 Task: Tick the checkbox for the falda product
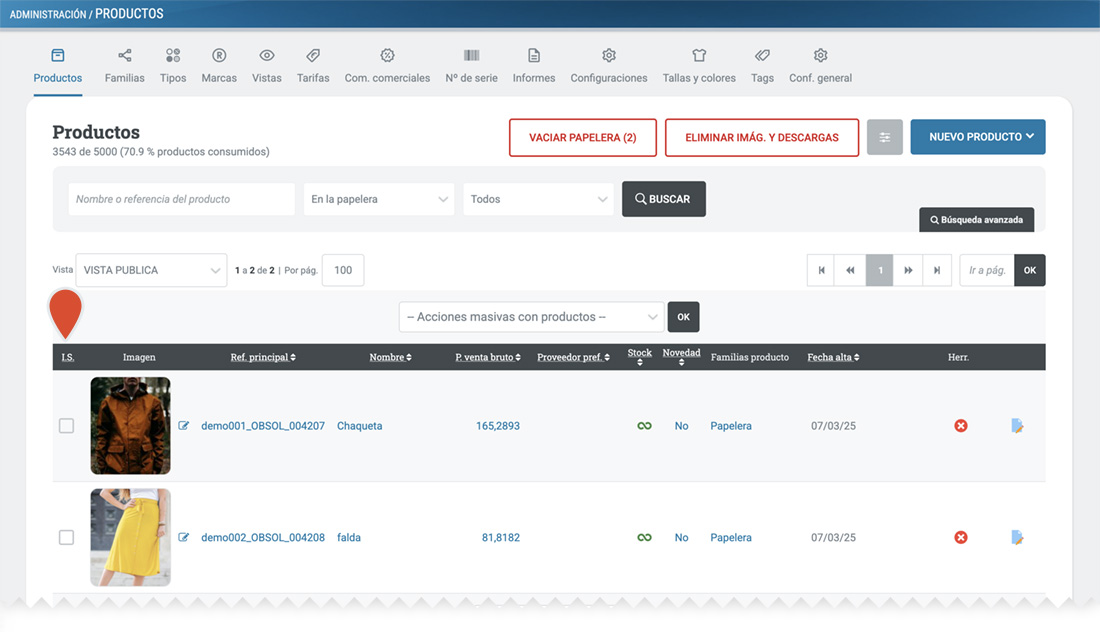67,537
